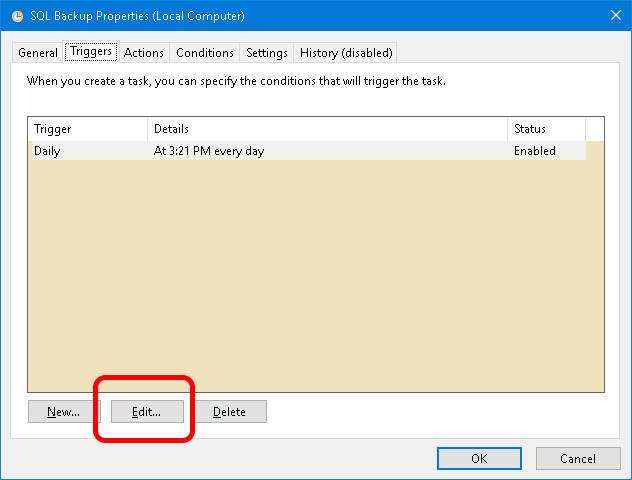
Task: View the History (disabled) tab
Action: pyautogui.click(x=346, y=53)
